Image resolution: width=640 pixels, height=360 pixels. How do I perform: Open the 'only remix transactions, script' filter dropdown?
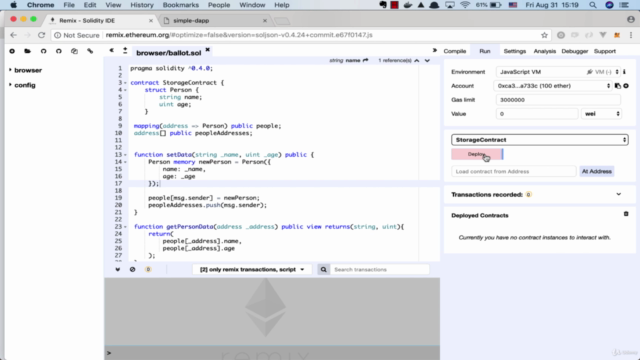[x=252, y=269]
